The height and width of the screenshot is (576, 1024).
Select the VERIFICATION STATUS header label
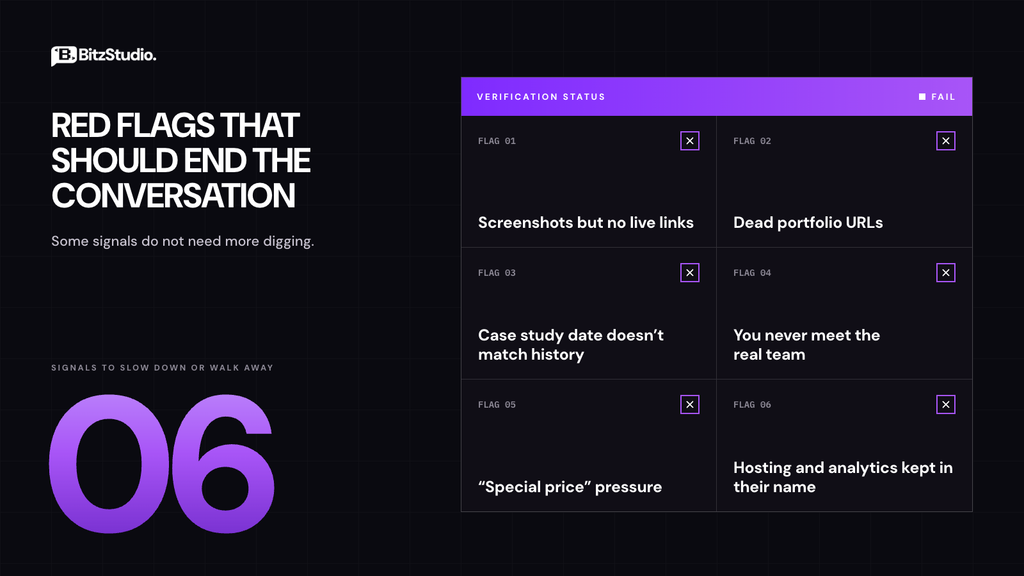point(541,97)
